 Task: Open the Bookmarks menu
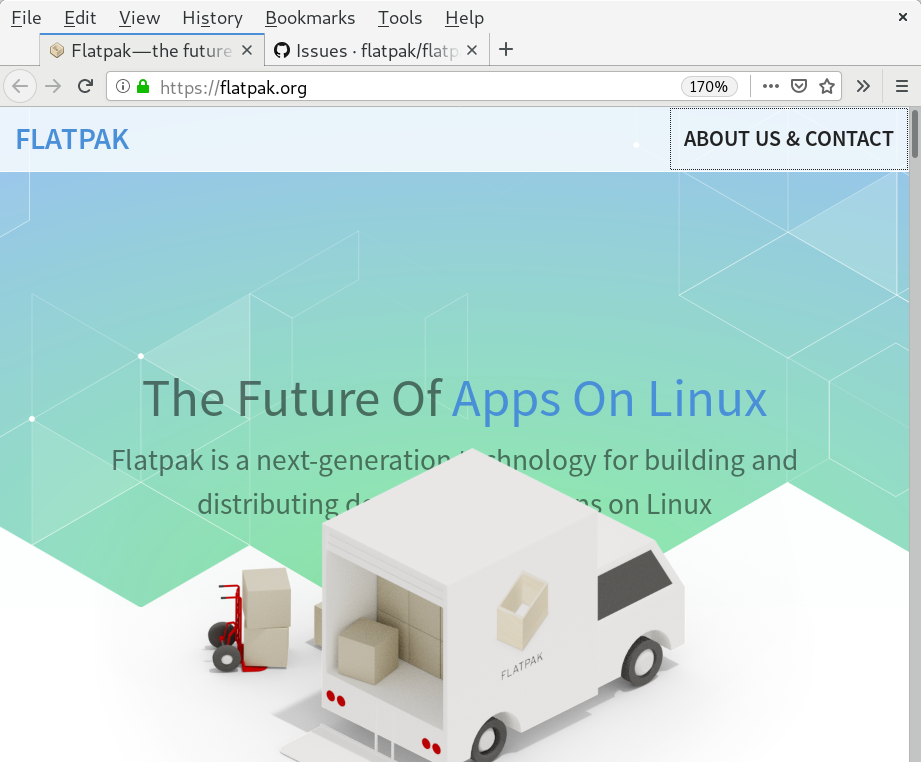310,17
